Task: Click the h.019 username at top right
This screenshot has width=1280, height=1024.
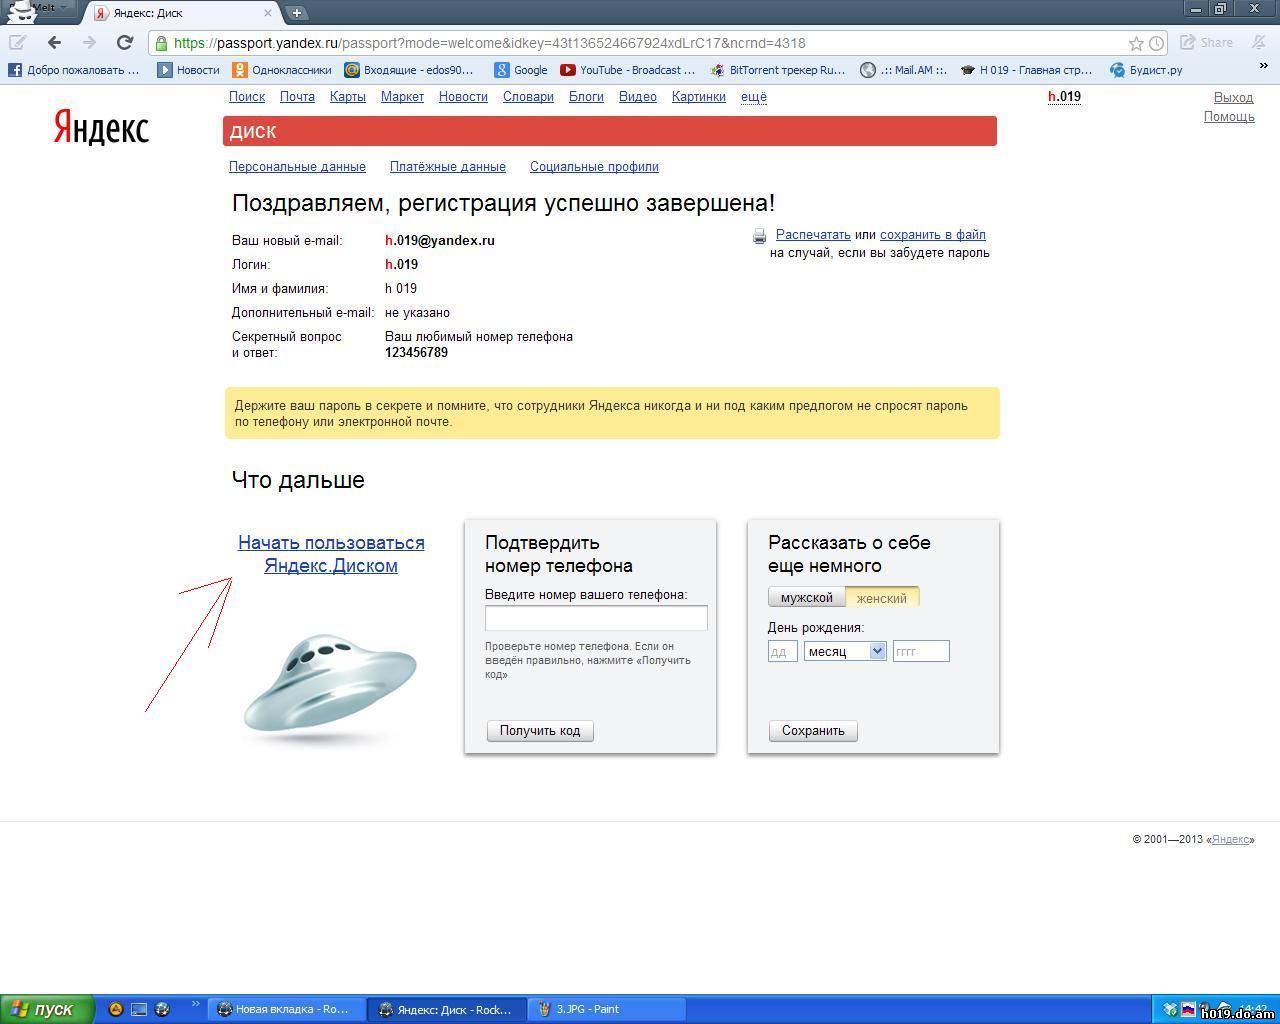Action: [x=1064, y=97]
